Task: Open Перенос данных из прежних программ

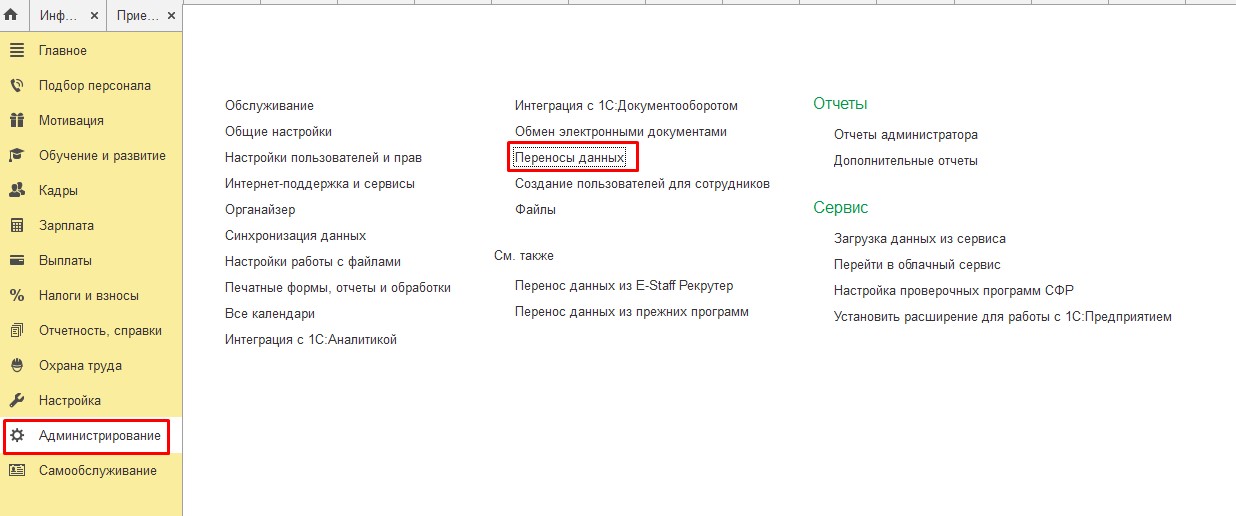Action: click(632, 312)
